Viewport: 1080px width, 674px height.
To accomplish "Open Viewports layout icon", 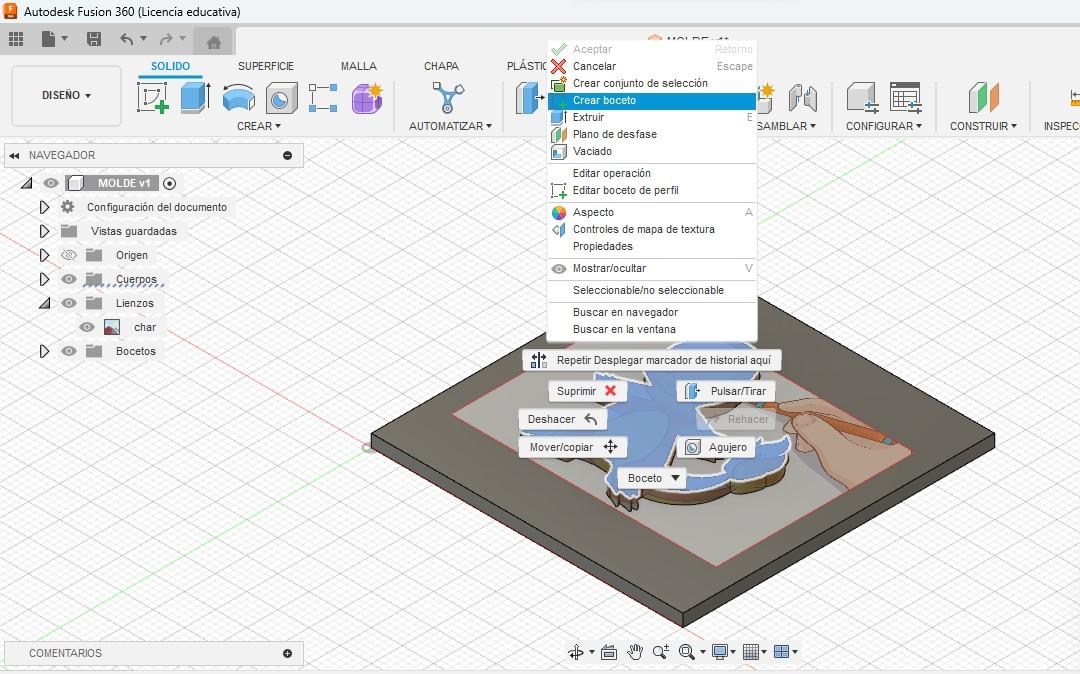I will click(x=782, y=652).
